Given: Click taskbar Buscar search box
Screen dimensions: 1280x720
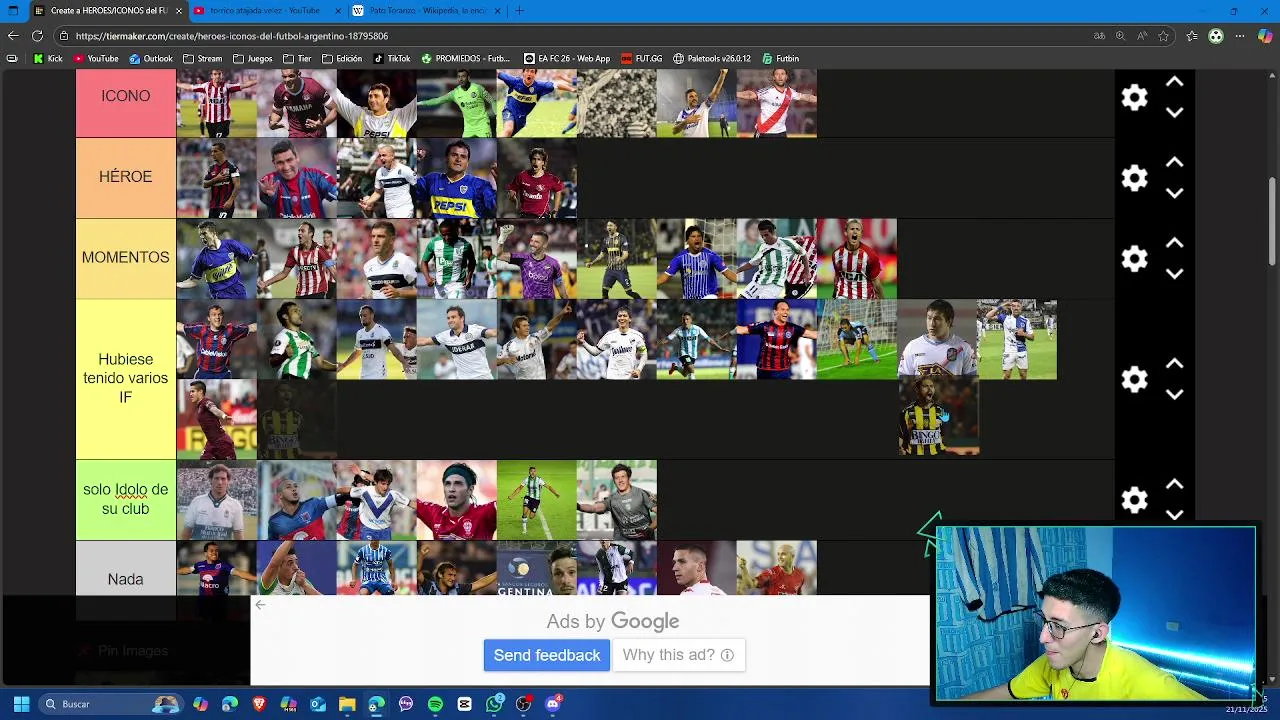Looking at the screenshot, I should (110, 704).
